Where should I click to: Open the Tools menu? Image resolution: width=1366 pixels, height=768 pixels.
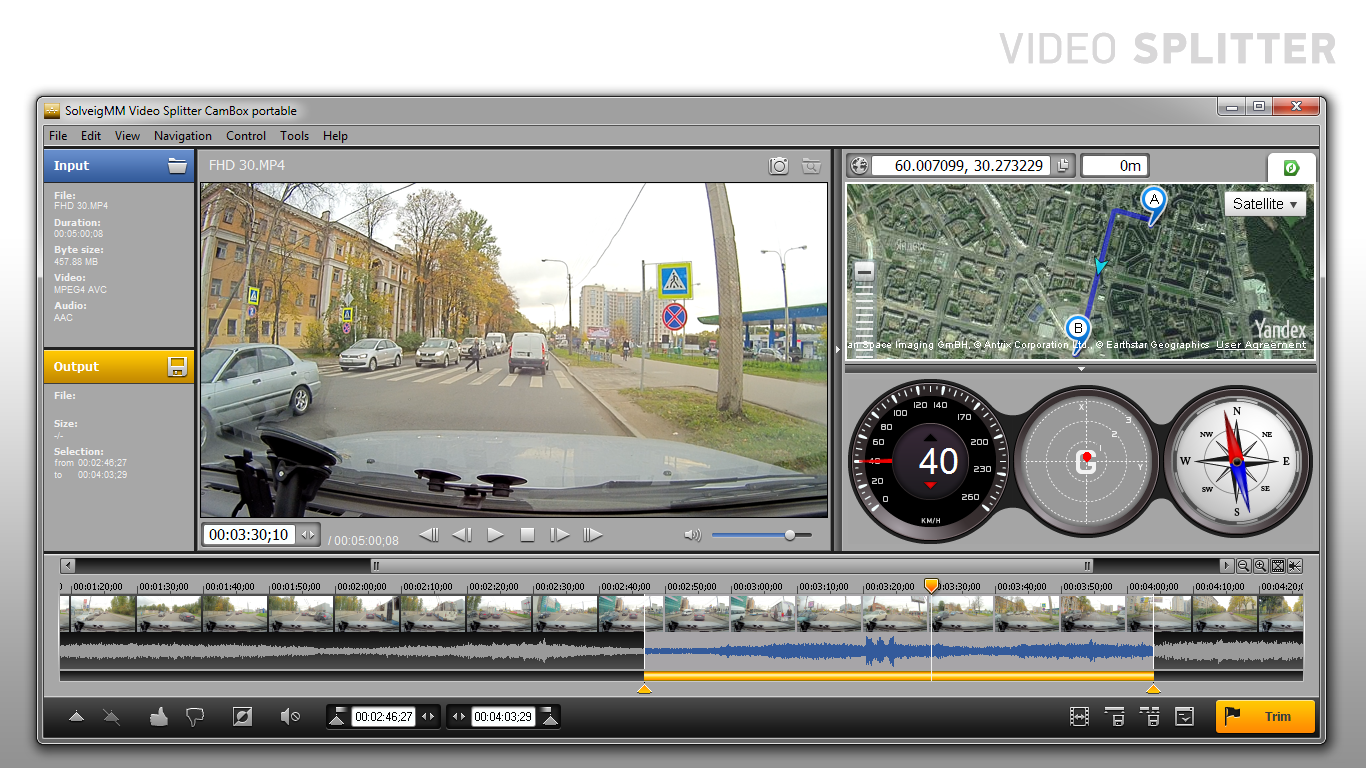coord(294,136)
